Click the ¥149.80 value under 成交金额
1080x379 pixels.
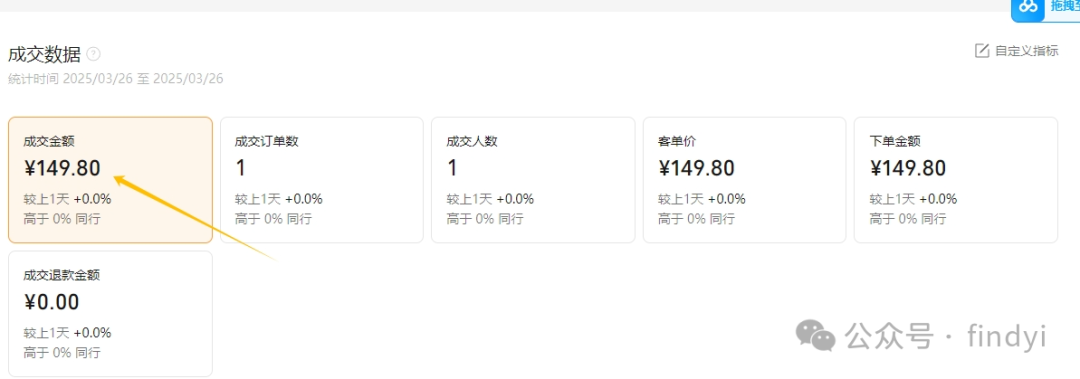[62, 168]
